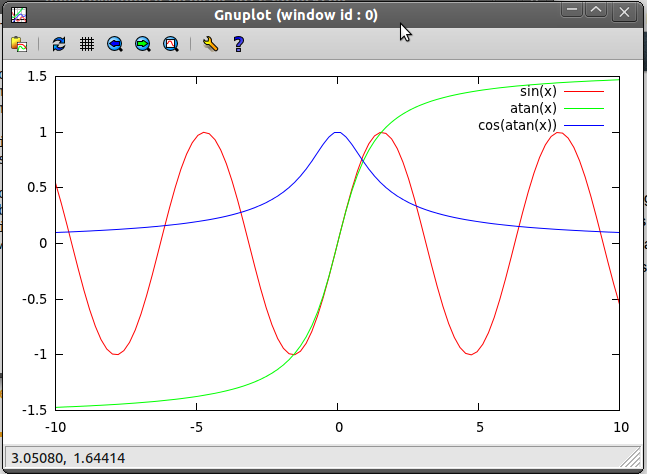The width and height of the screenshot is (647, 474).
Task: Apply next zoom settings
Action: click(143, 44)
